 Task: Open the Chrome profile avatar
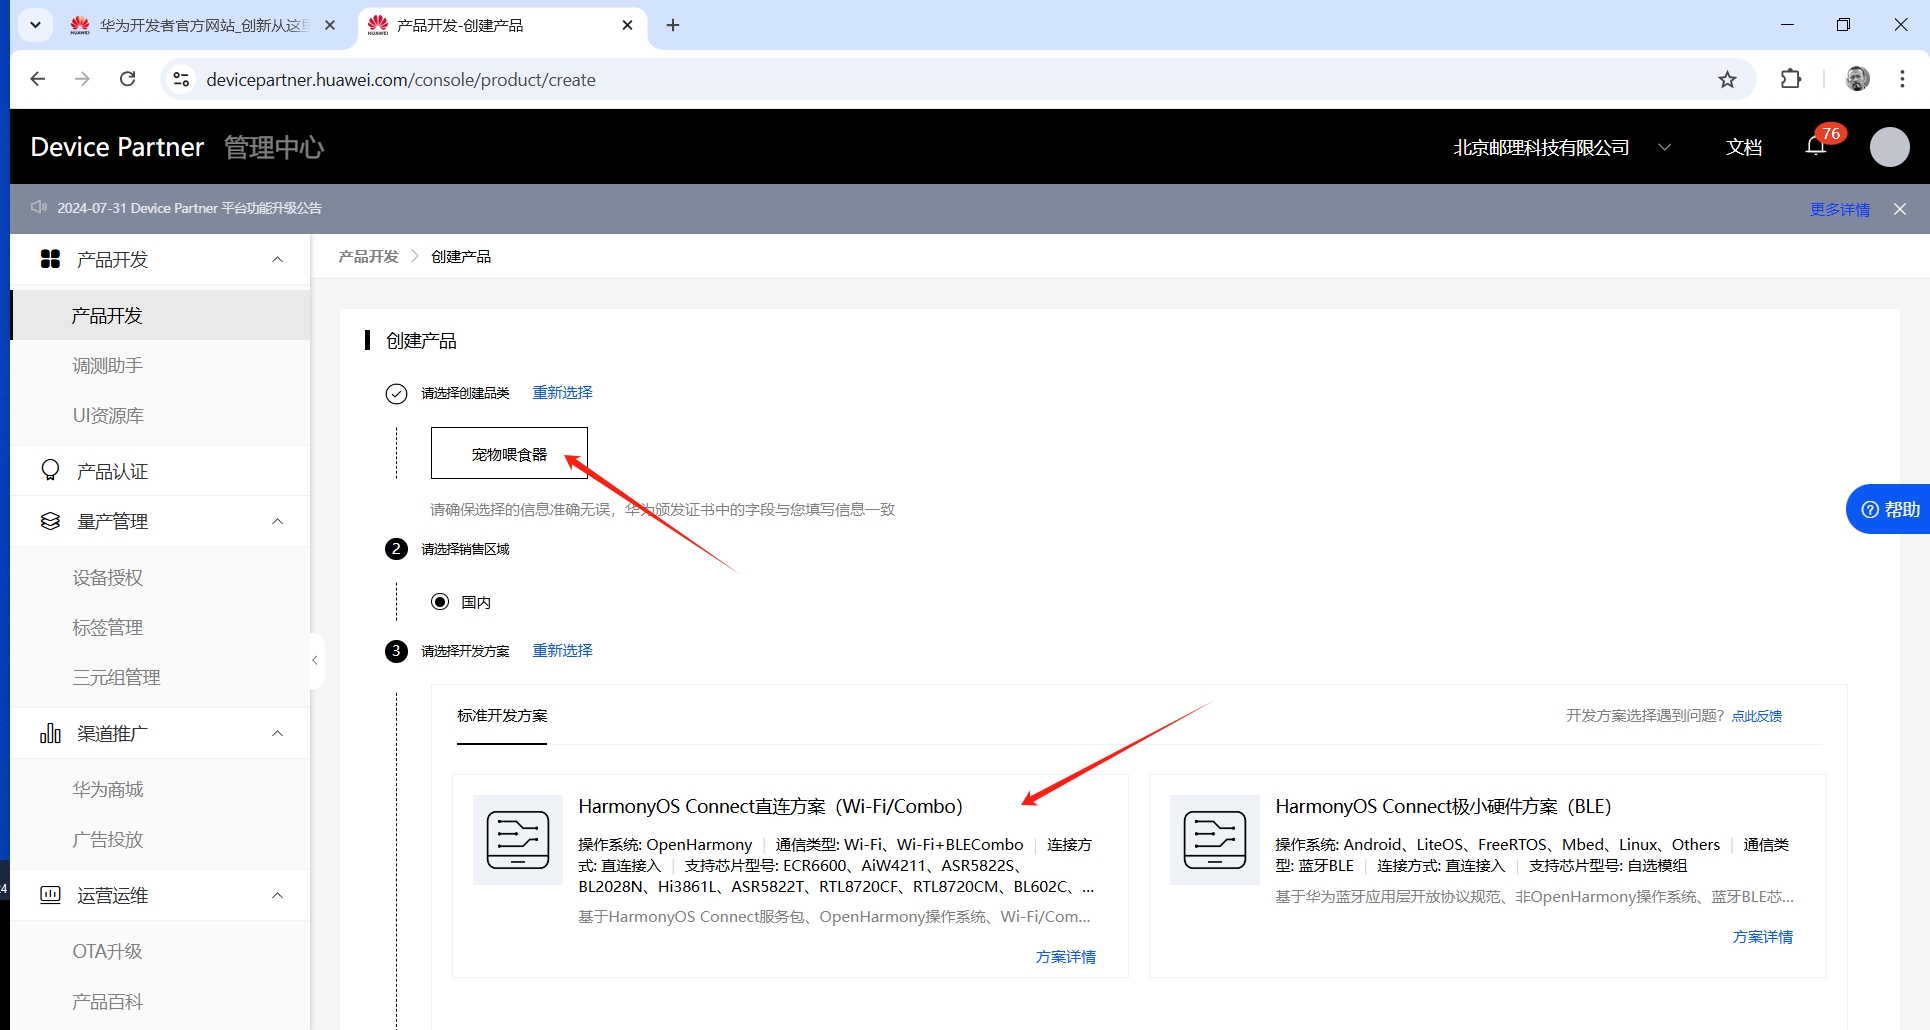(x=1857, y=79)
